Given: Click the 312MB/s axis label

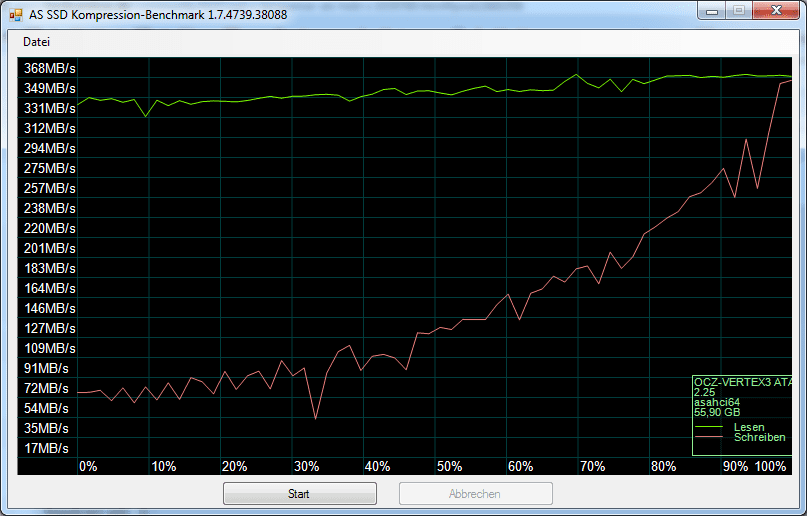Looking at the screenshot, I should pos(49,128).
